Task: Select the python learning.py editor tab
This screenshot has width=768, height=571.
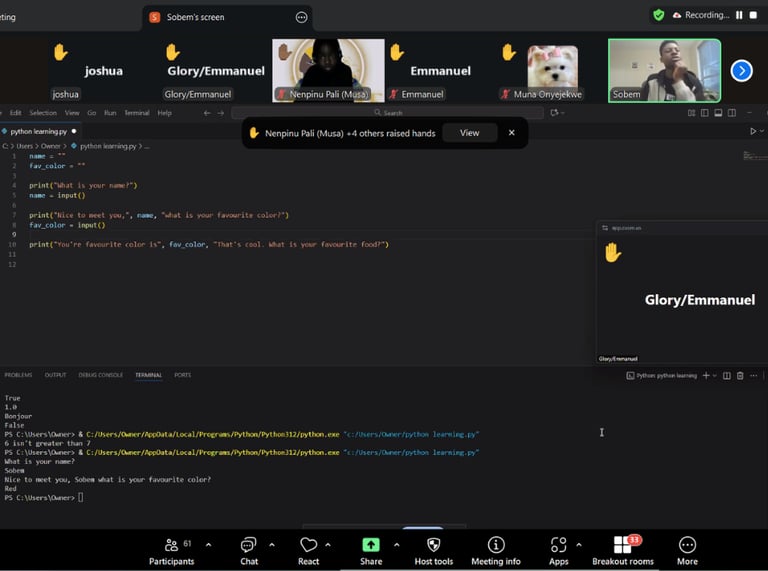Action: tap(40, 131)
